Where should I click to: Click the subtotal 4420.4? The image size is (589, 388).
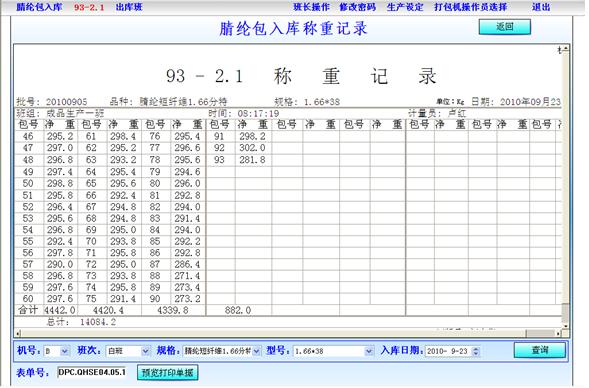pyautogui.click(x=108, y=310)
